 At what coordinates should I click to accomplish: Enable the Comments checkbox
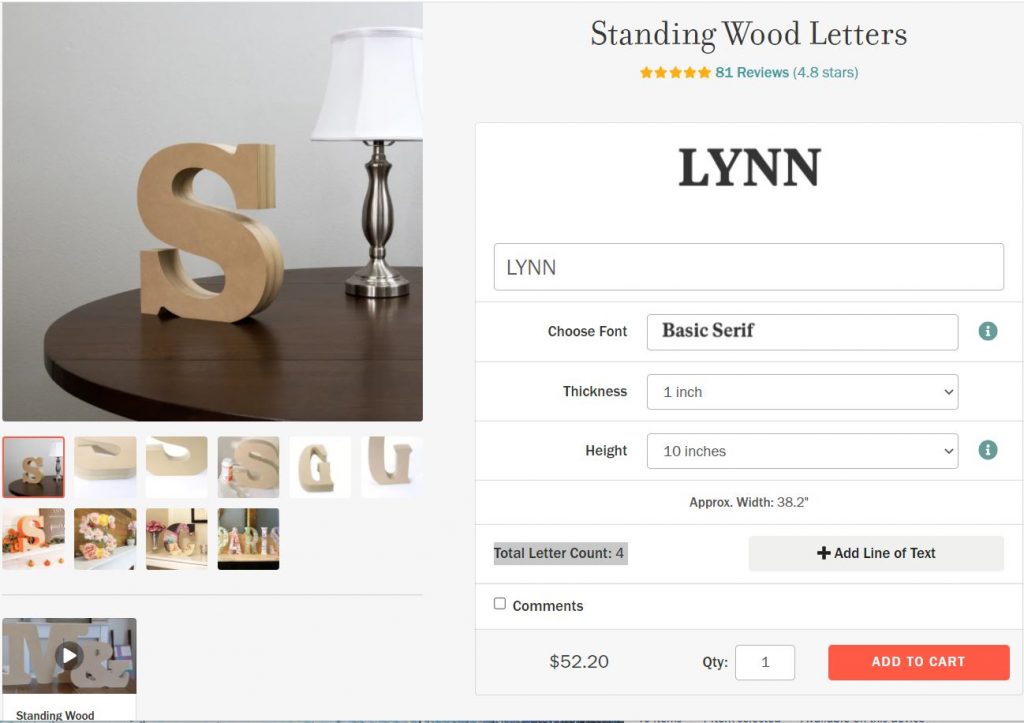(x=500, y=603)
